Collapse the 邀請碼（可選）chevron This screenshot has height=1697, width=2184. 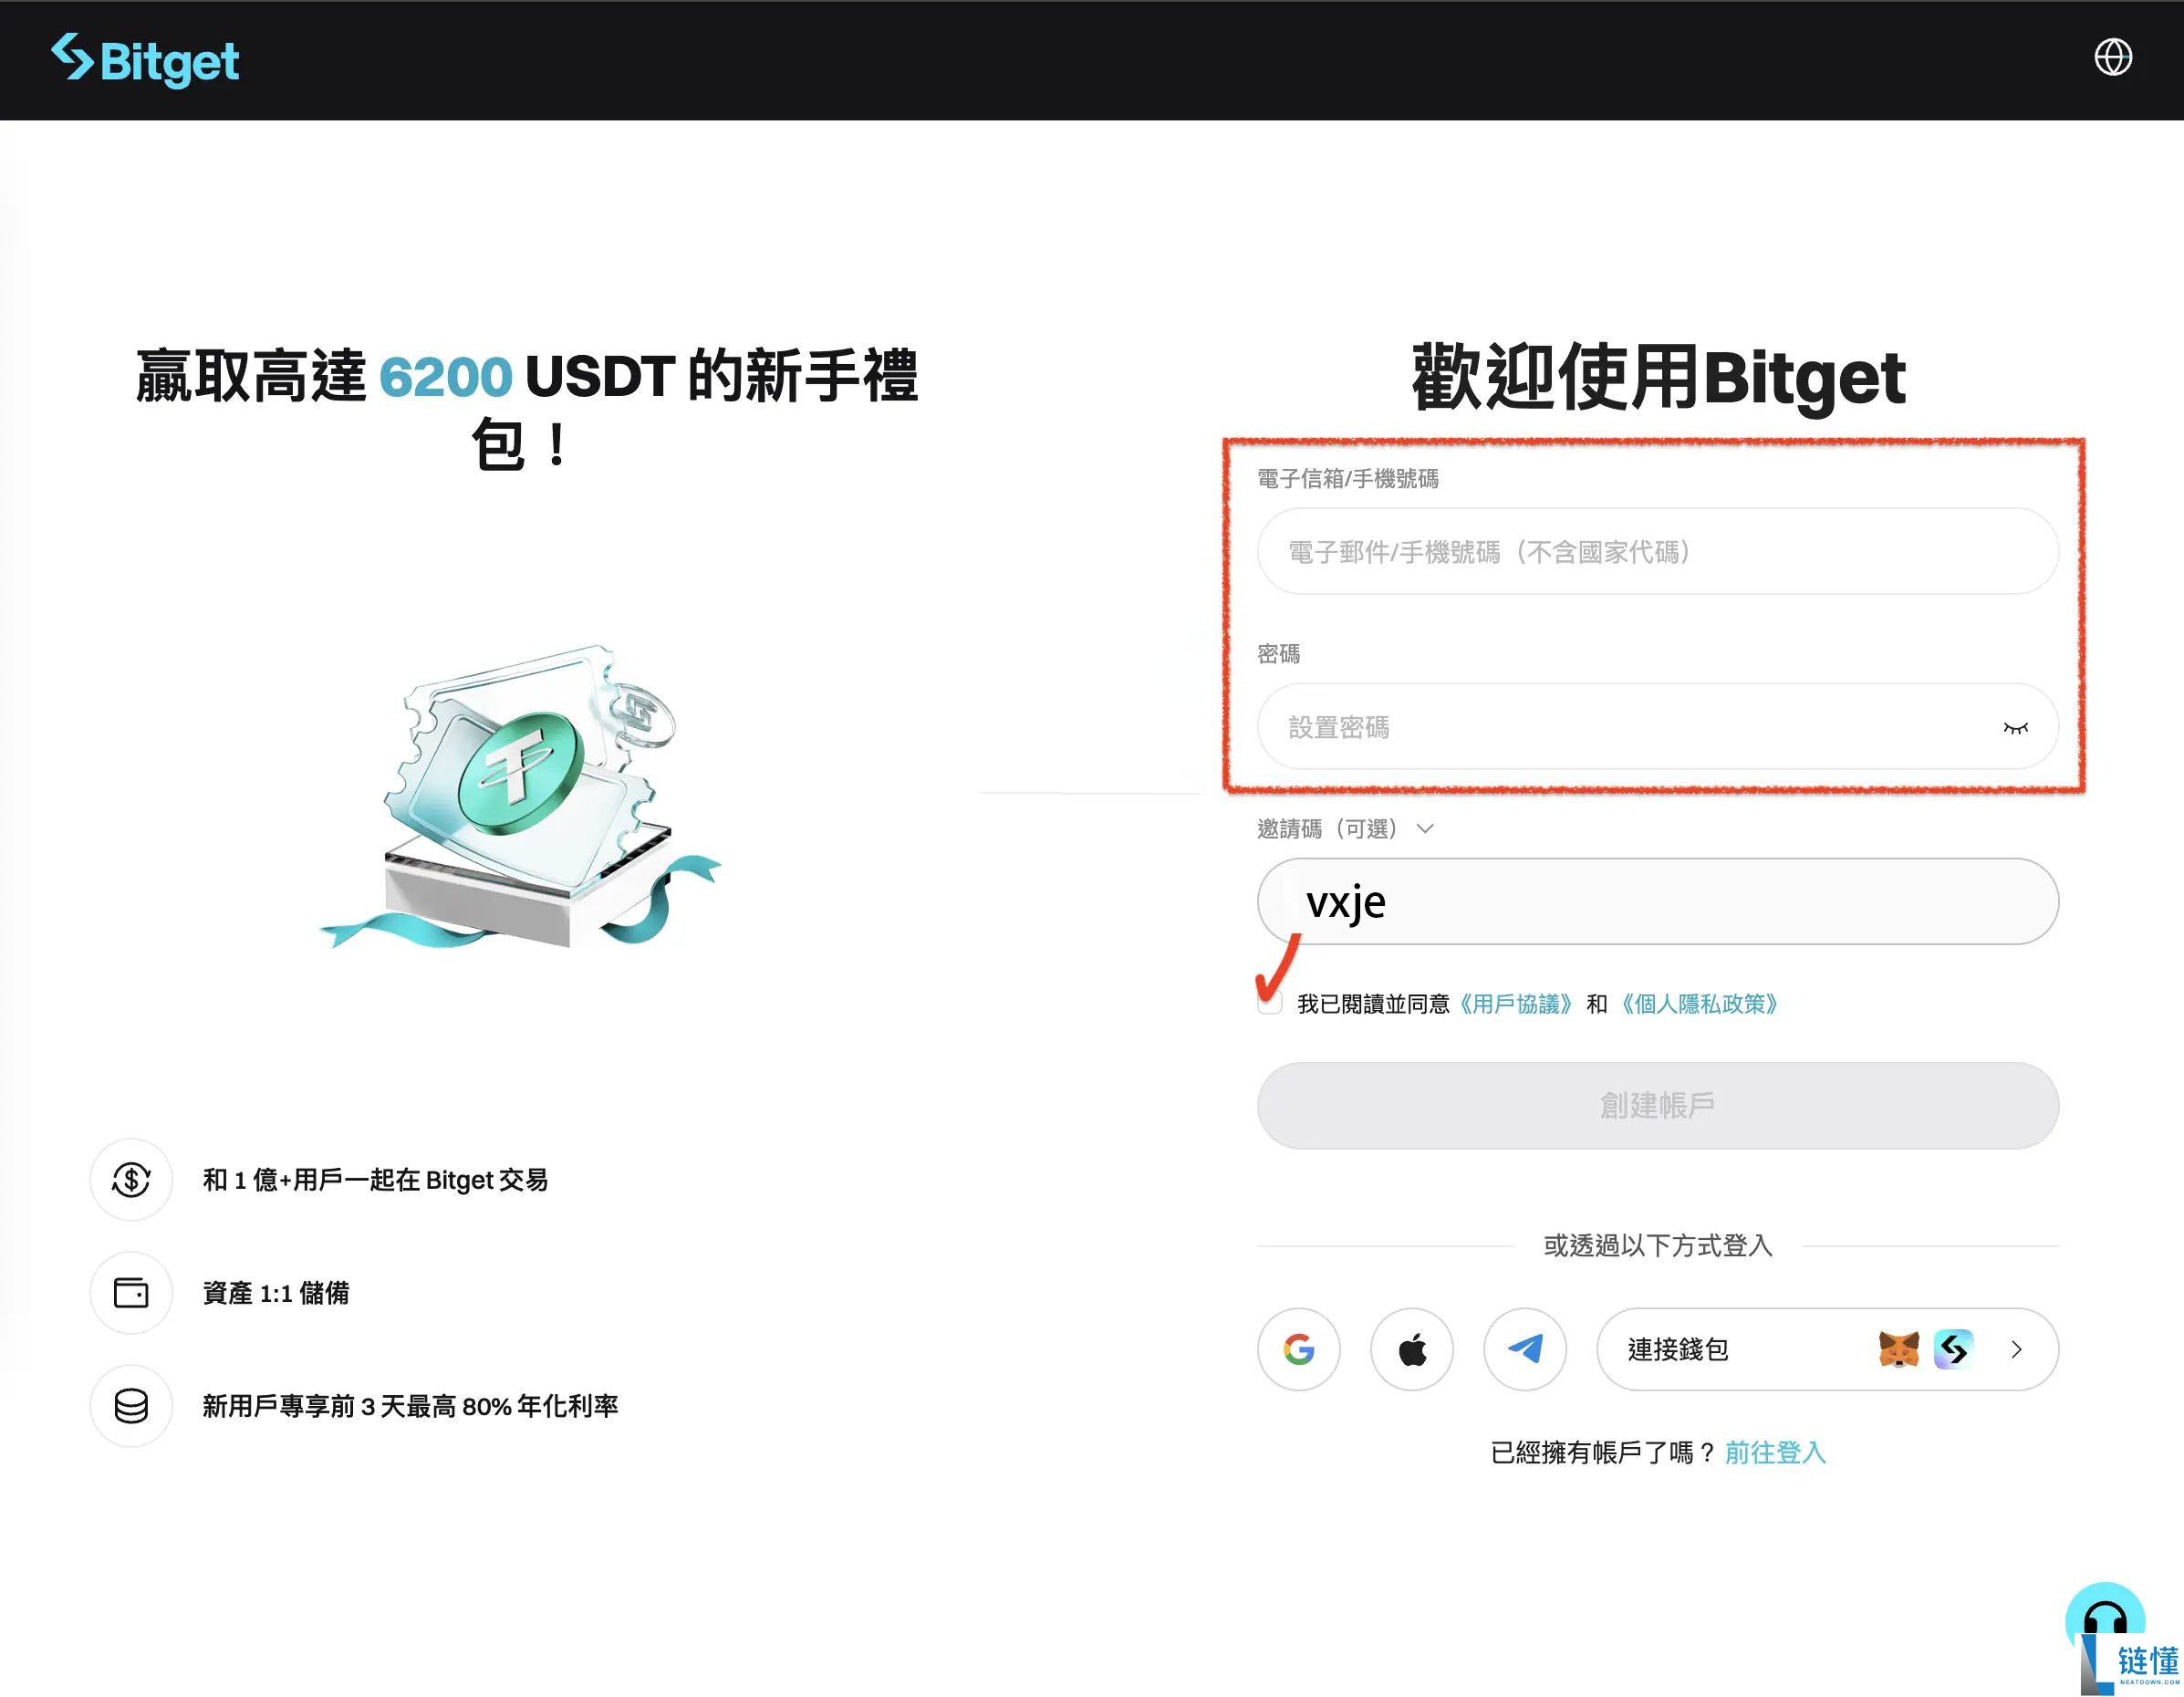(x=1425, y=828)
